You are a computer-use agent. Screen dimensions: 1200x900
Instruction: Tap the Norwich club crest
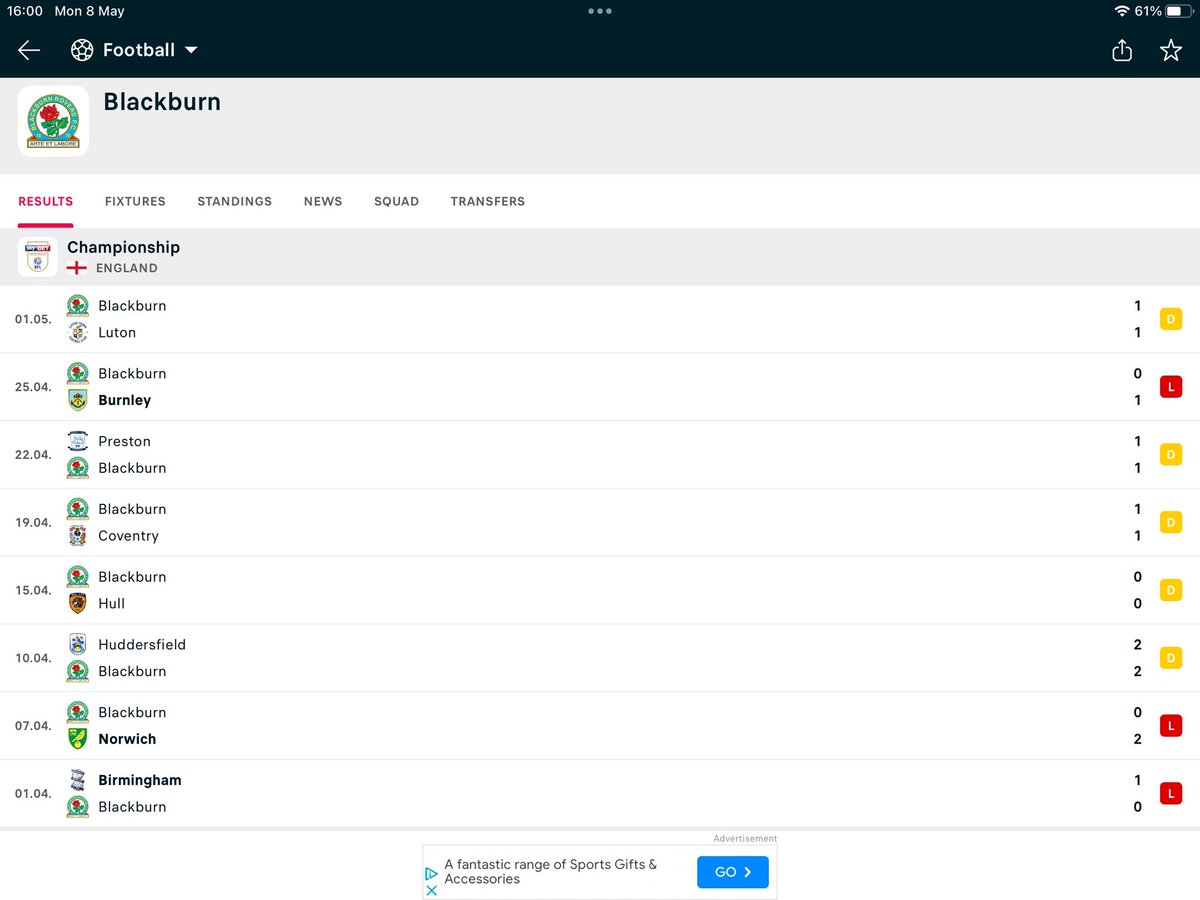77,739
